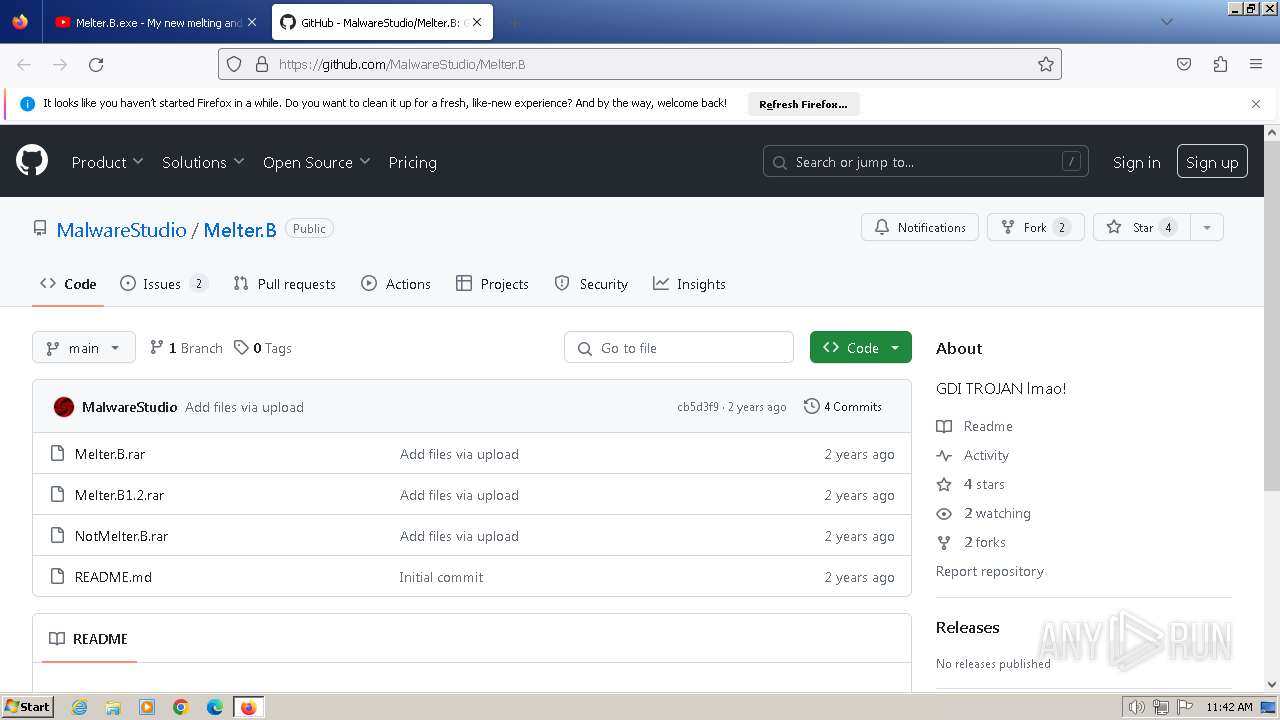Screen dimensions: 1280x720
Task: Click the README list icon
Action: pyautogui.click(x=57, y=639)
